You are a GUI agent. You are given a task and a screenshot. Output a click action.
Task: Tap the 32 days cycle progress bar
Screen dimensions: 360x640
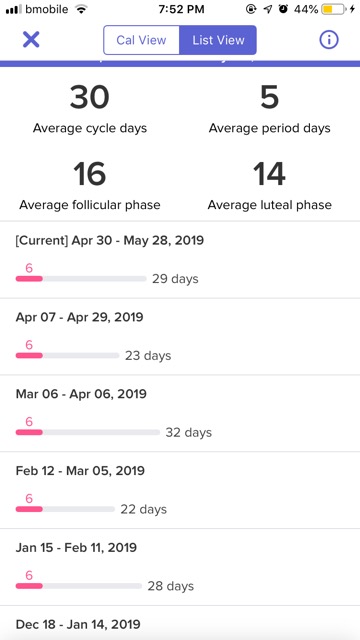(88, 432)
